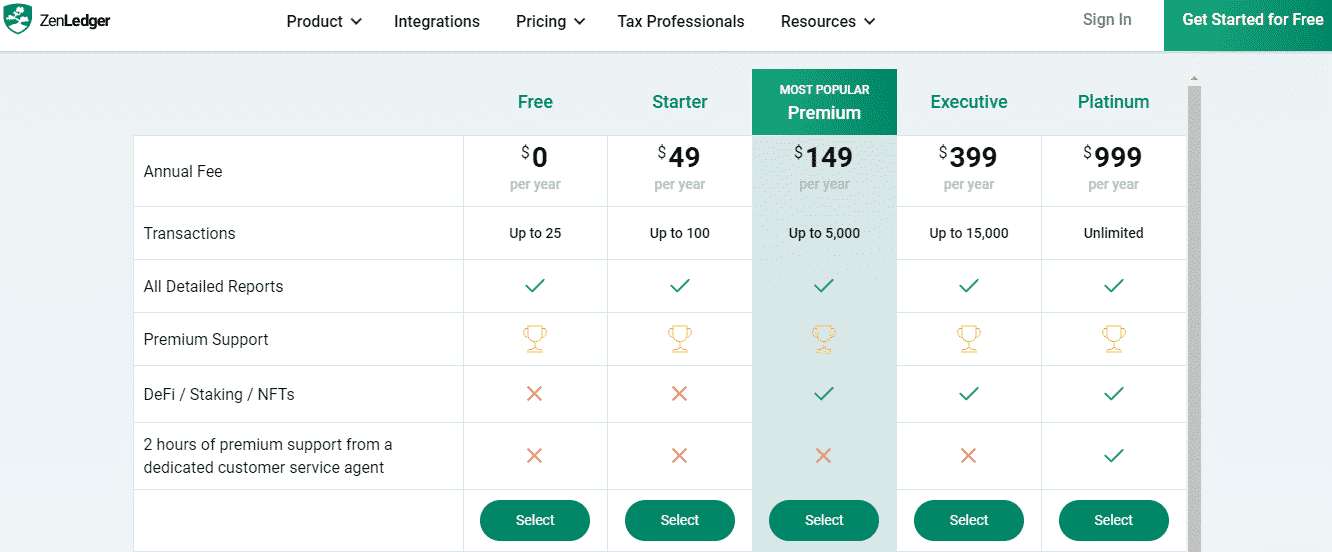The image size is (1332, 552).
Task: Click Premium plan DeFi / Staking checkmark
Action: tap(824, 394)
